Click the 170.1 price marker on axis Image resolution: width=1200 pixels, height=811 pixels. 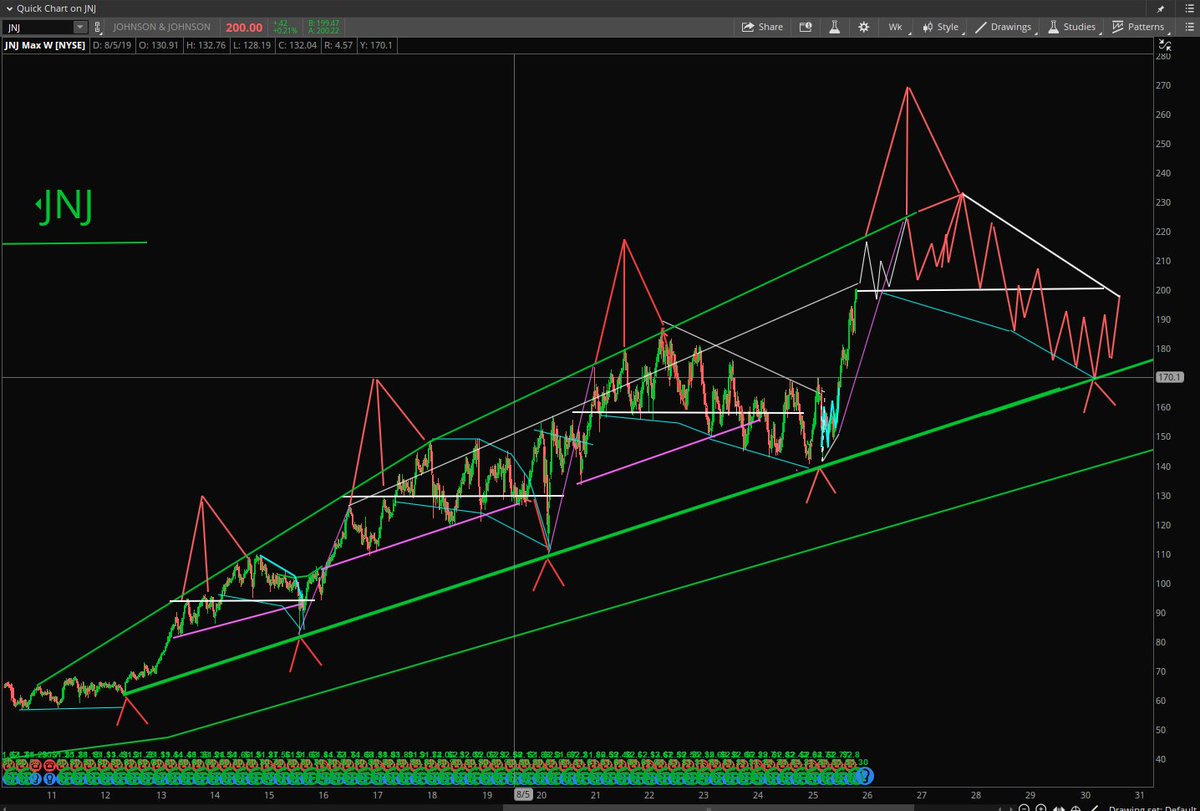pos(1170,378)
